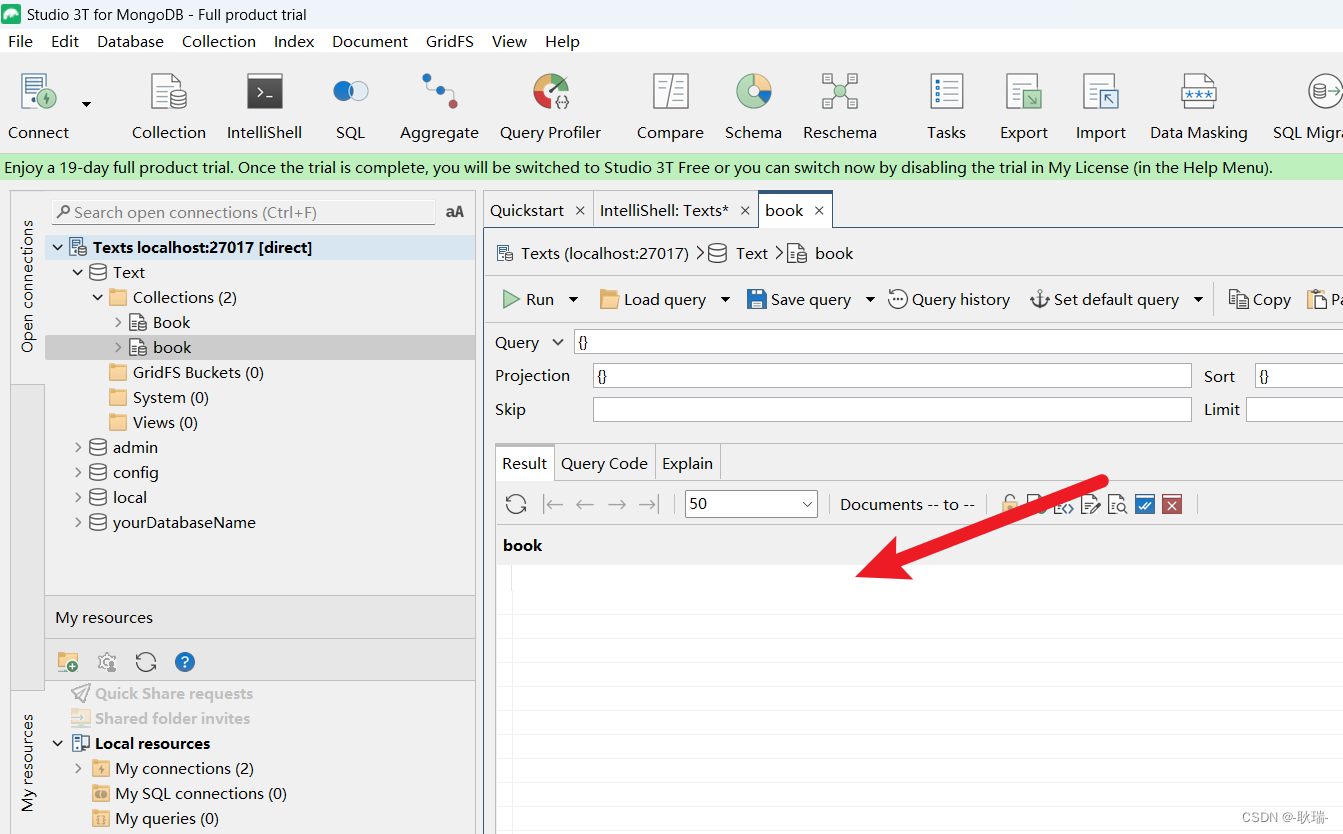Open the Tasks toolbar icon
Screen dimensions: 1343x834
pos(946,92)
